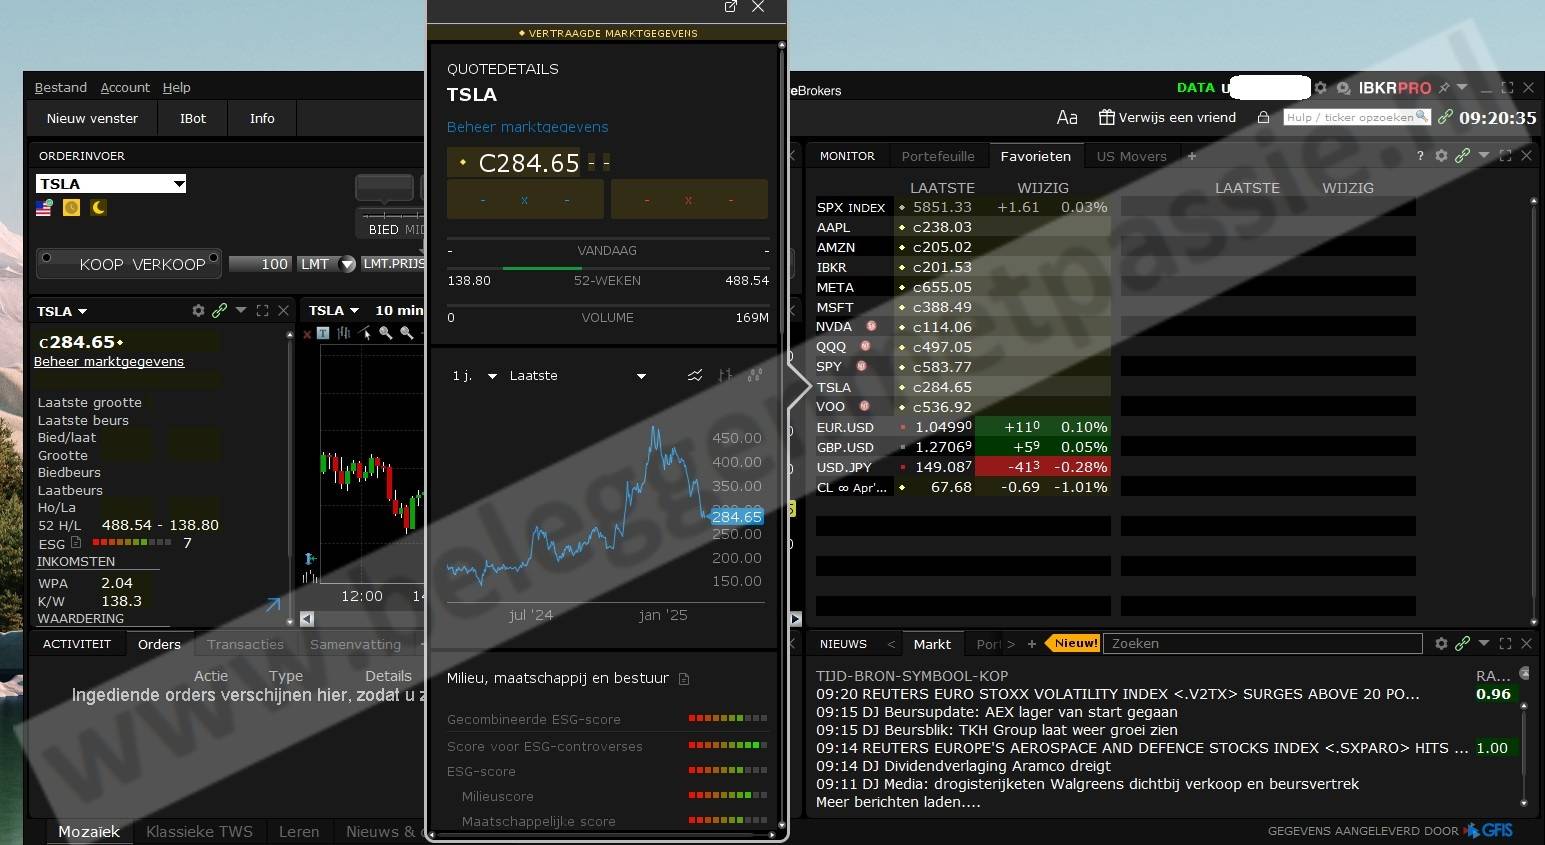Viewport: 1545px width, 845px height.
Task: Open the Bestand menu
Action: [x=60, y=88]
